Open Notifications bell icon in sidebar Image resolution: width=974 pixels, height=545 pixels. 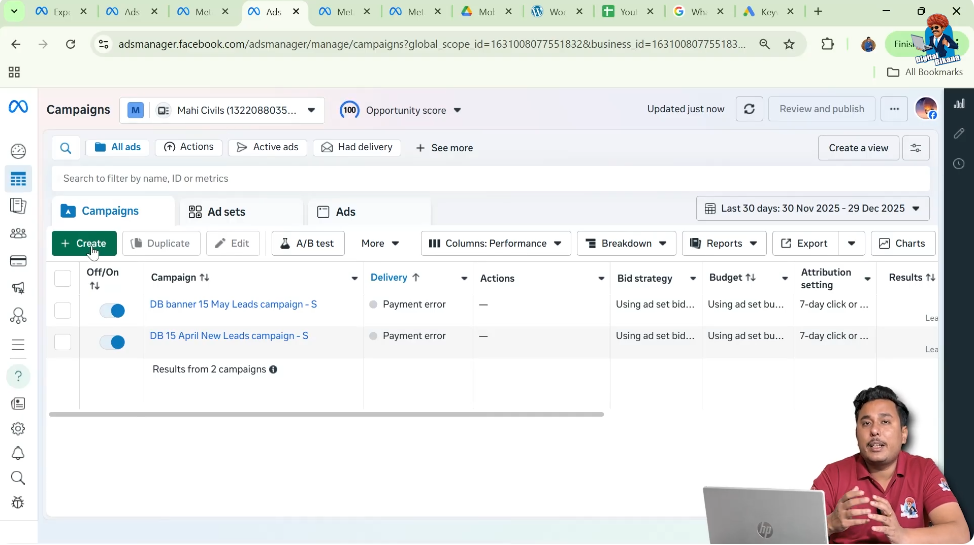pos(18,453)
